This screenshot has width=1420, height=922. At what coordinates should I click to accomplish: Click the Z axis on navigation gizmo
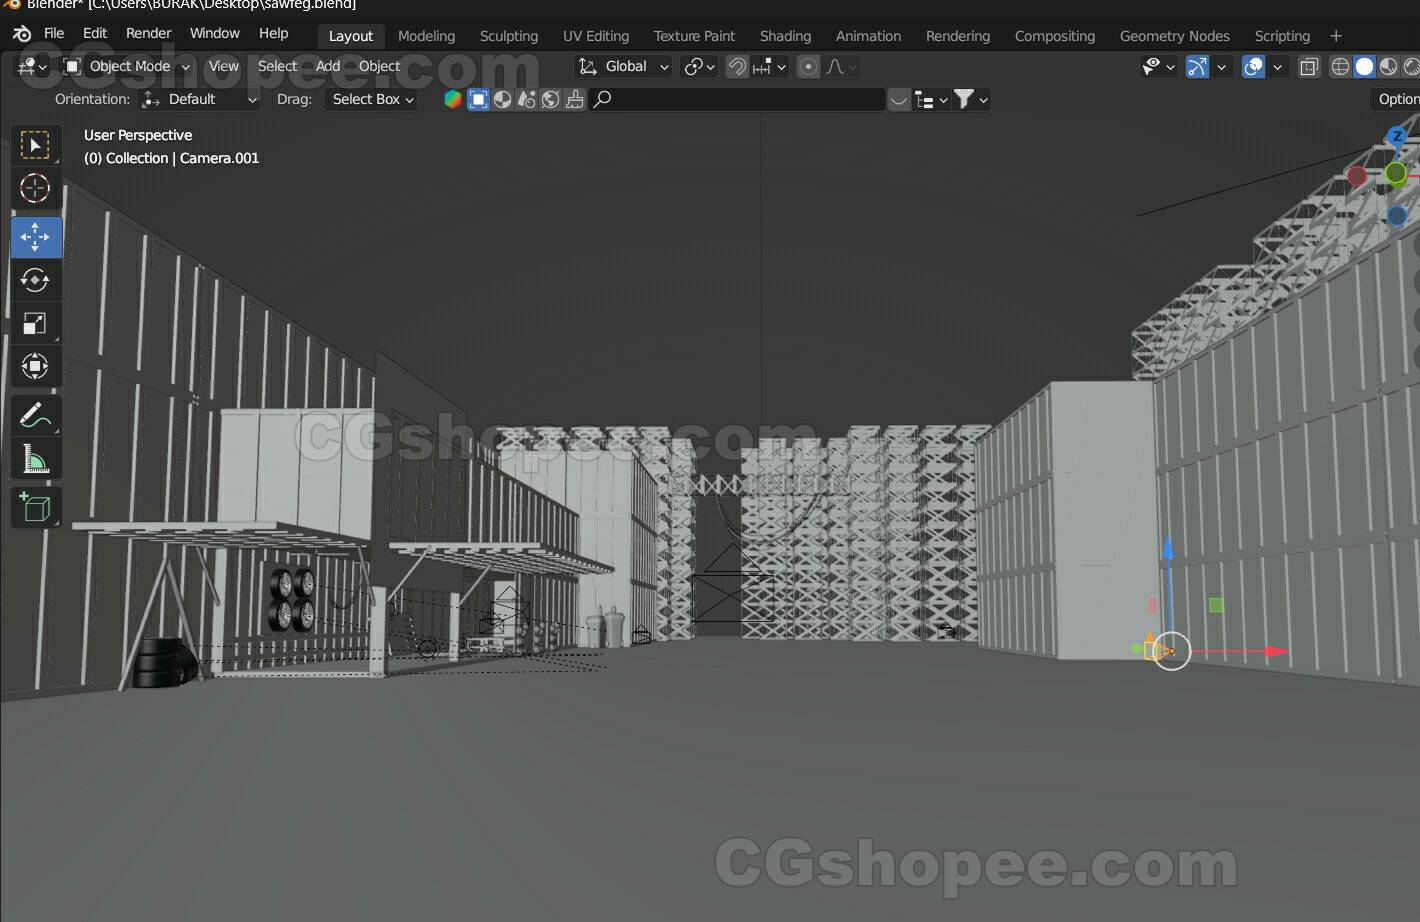[x=1397, y=137]
